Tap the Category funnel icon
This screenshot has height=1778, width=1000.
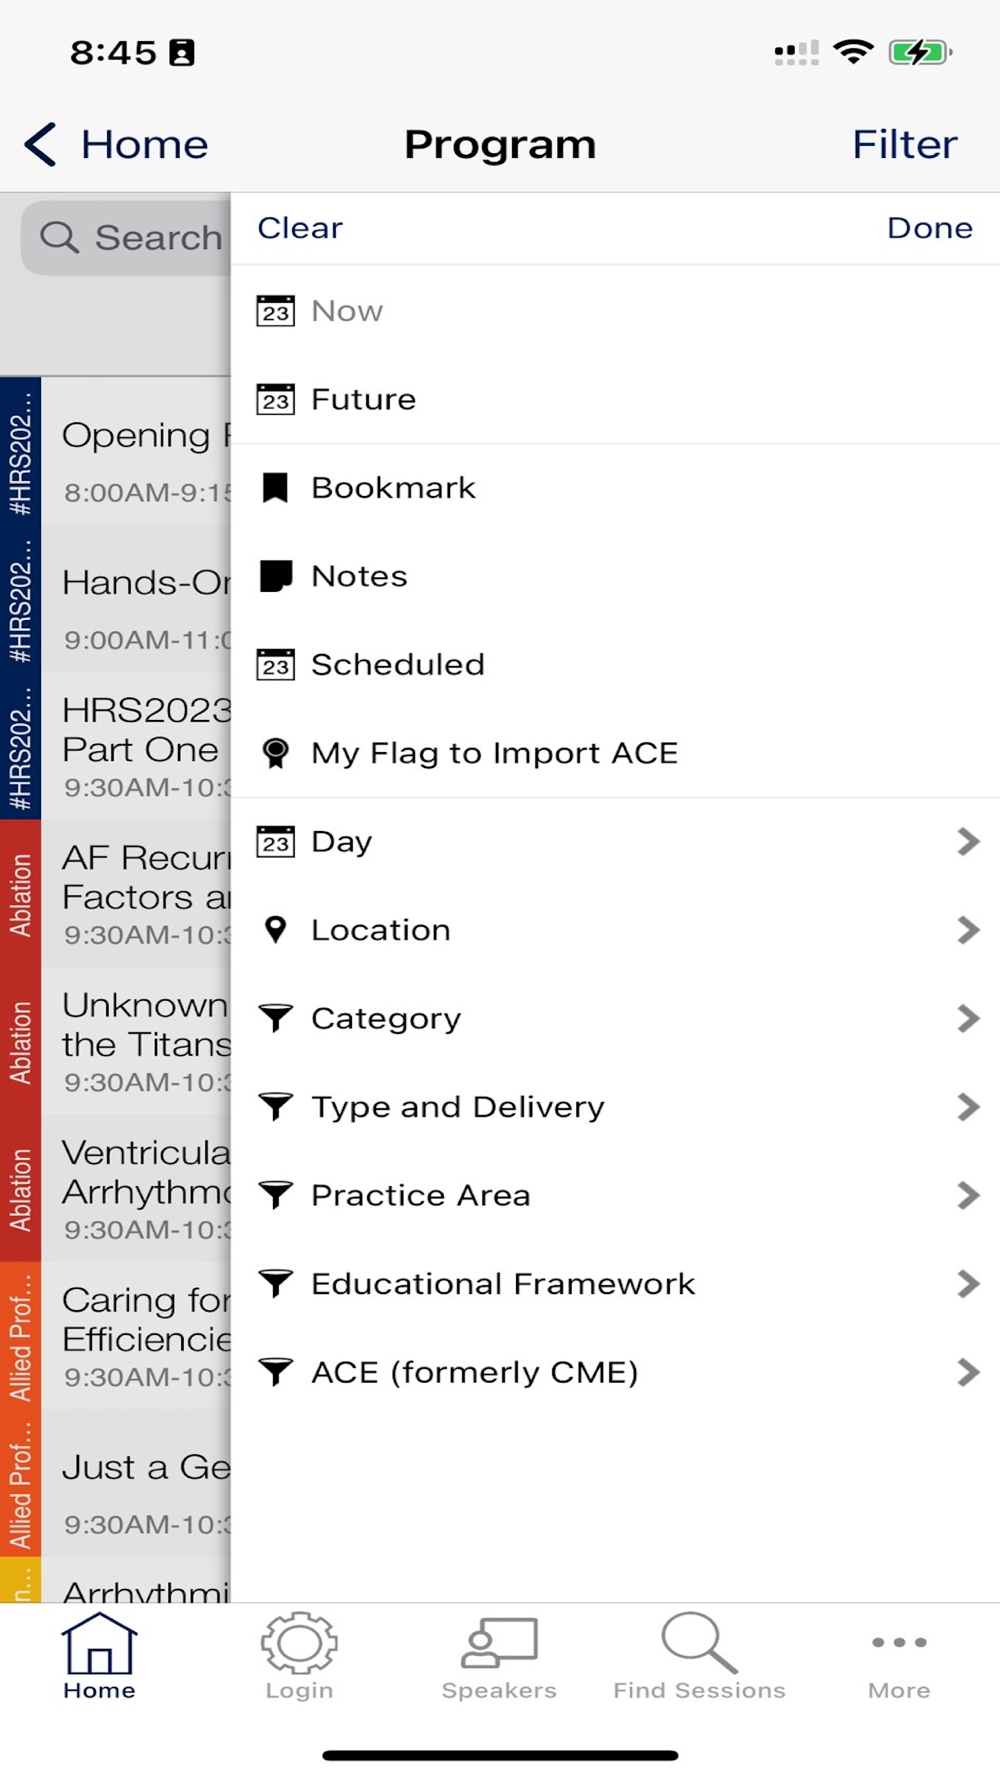pos(275,1018)
